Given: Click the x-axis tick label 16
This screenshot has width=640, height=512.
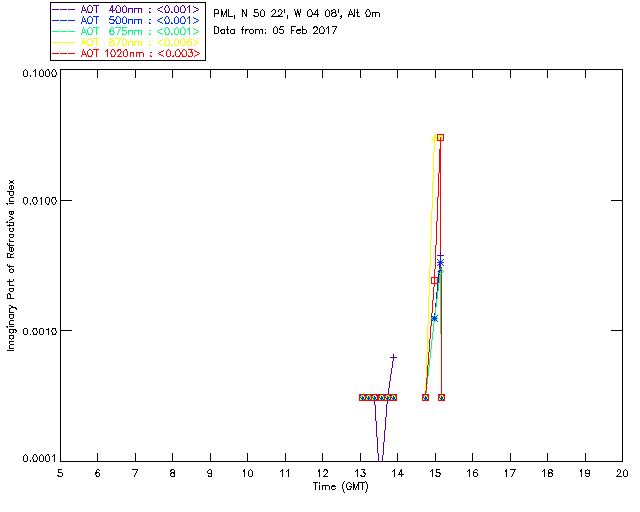Looking at the screenshot, I should [473, 473].
